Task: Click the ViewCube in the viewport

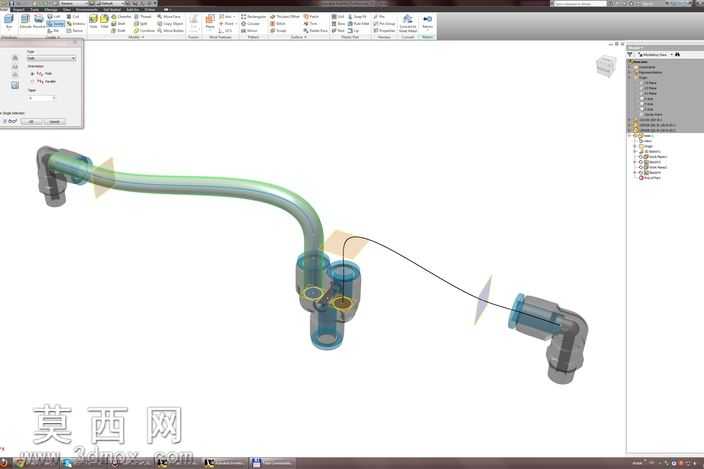Action: (606, 66)
